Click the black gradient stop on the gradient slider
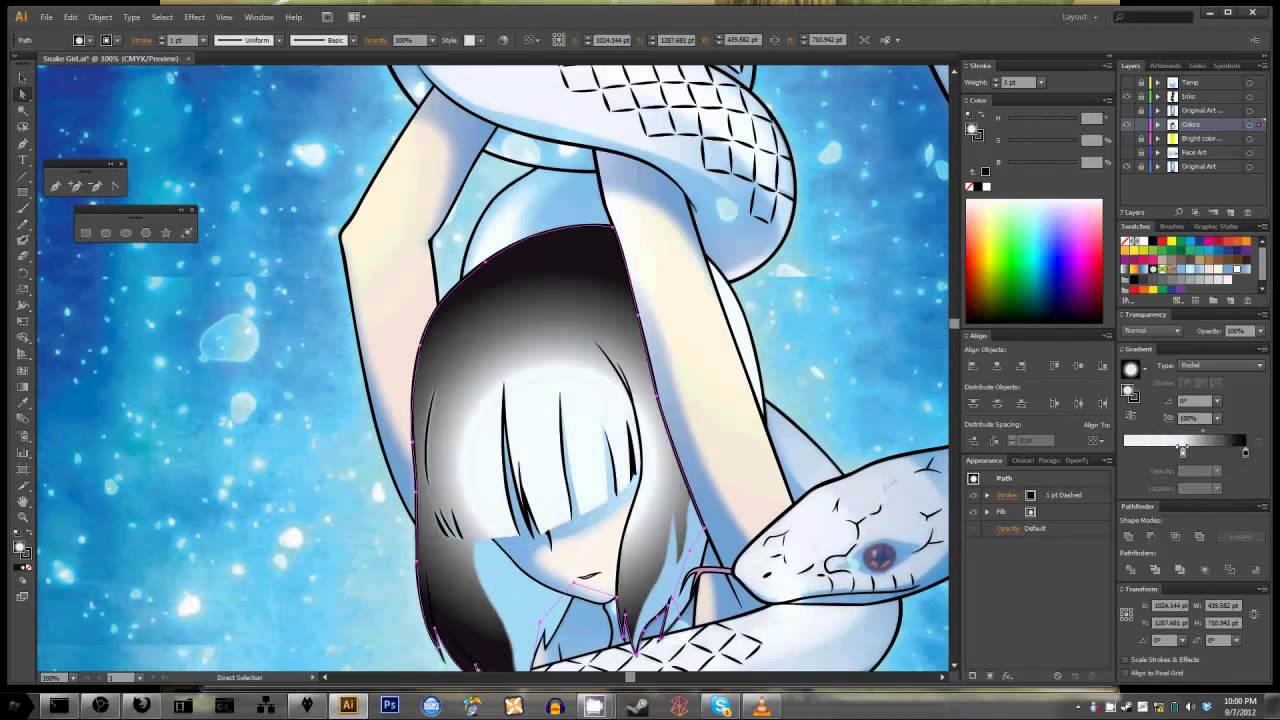1280x720 pixels. tap(1245, 452)
